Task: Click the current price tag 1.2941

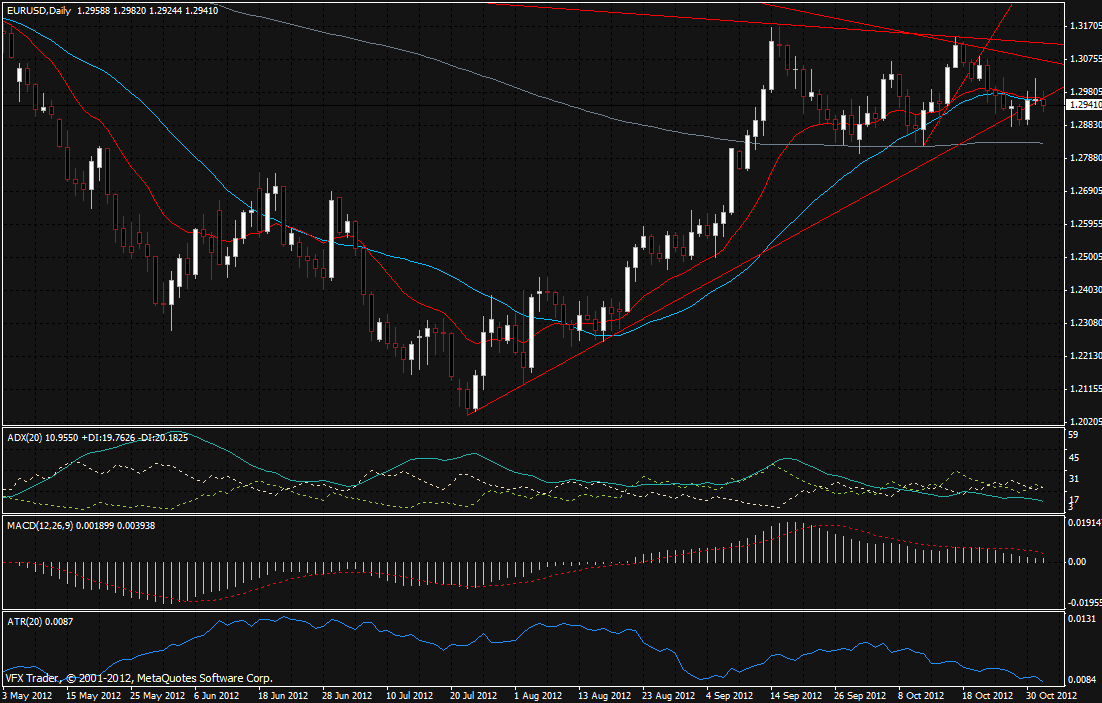Action: 1083,105
